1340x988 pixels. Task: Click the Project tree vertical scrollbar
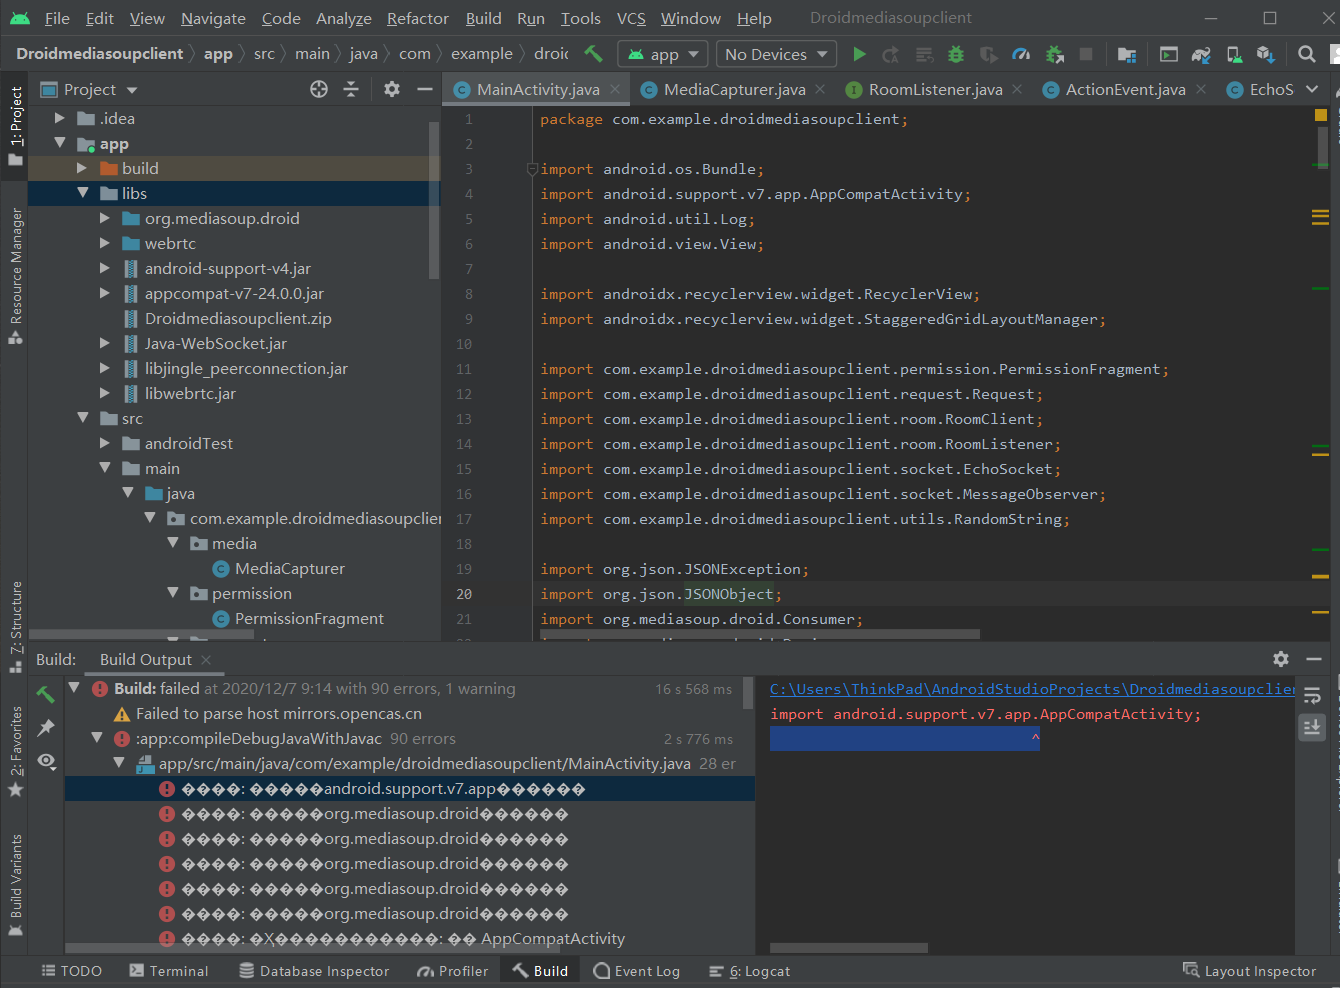[434, 200]
